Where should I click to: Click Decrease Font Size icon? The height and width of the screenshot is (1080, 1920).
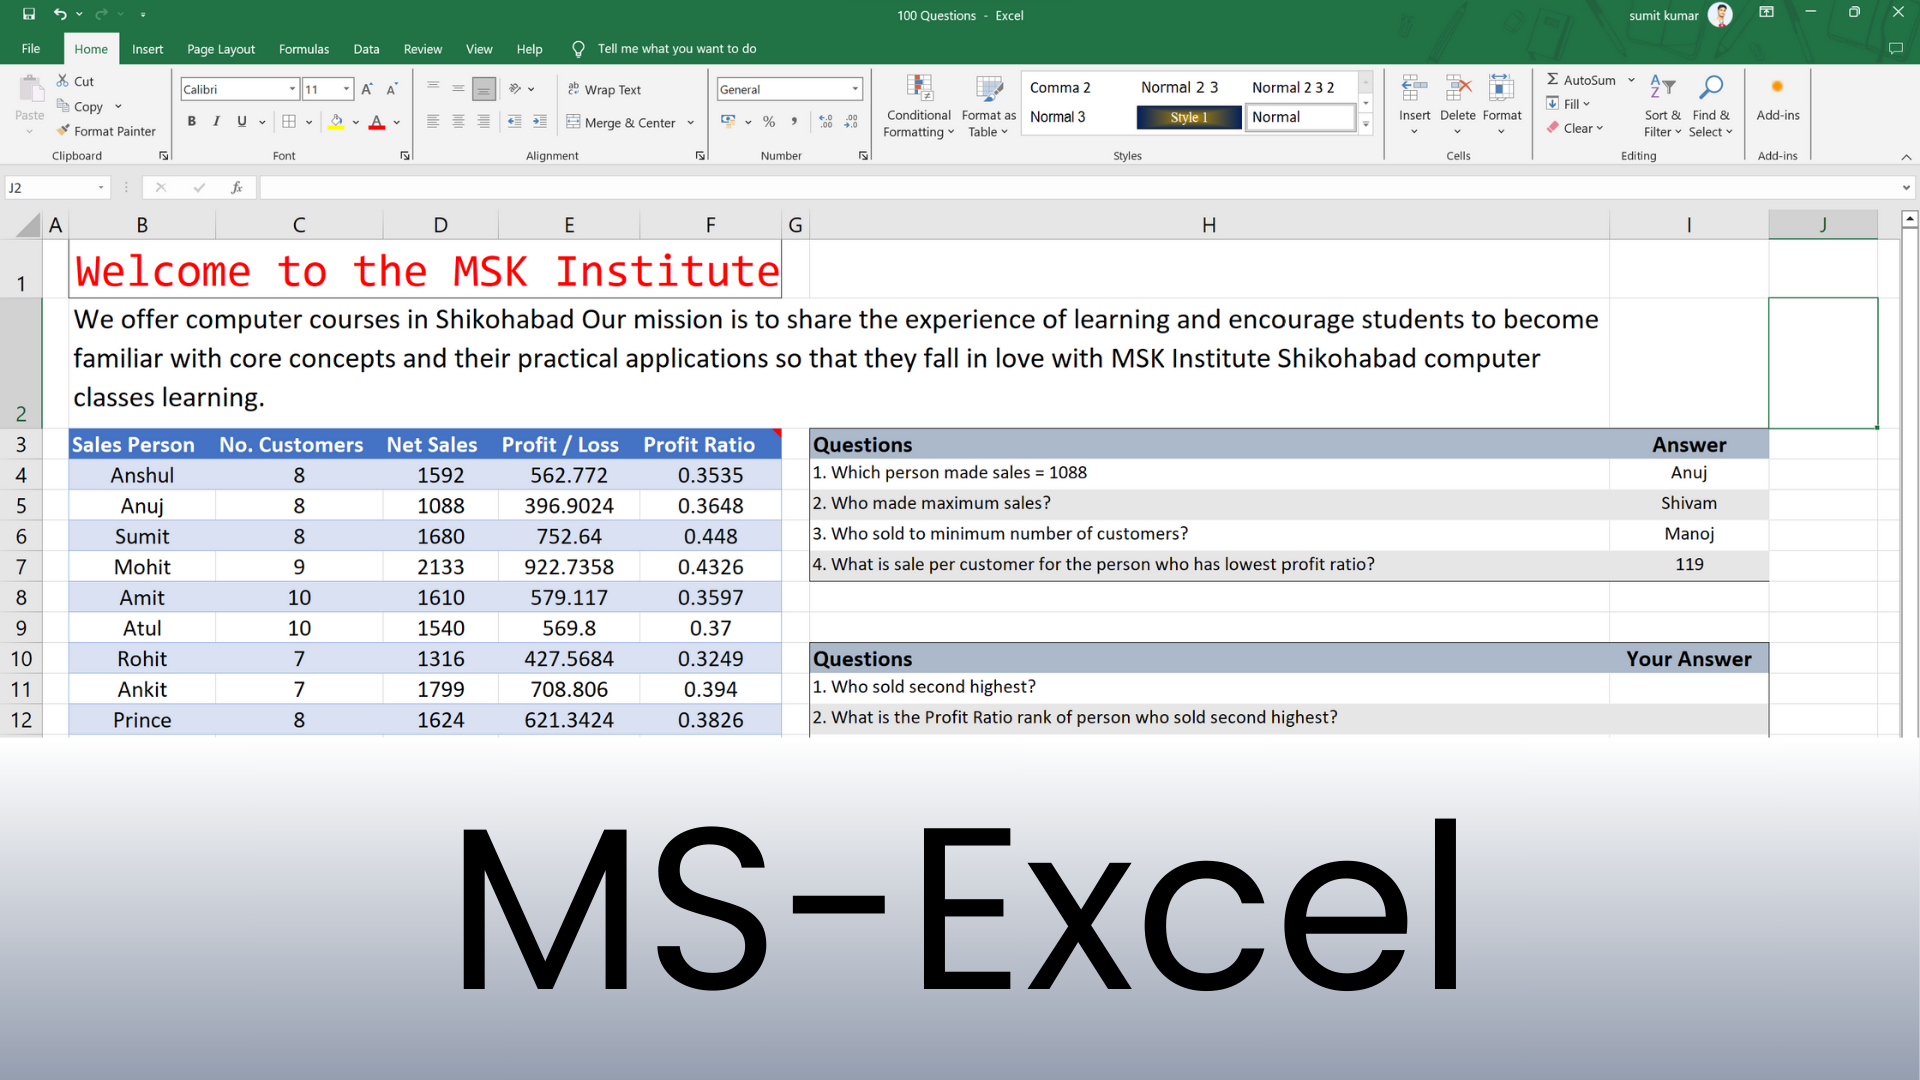[392, 89]
